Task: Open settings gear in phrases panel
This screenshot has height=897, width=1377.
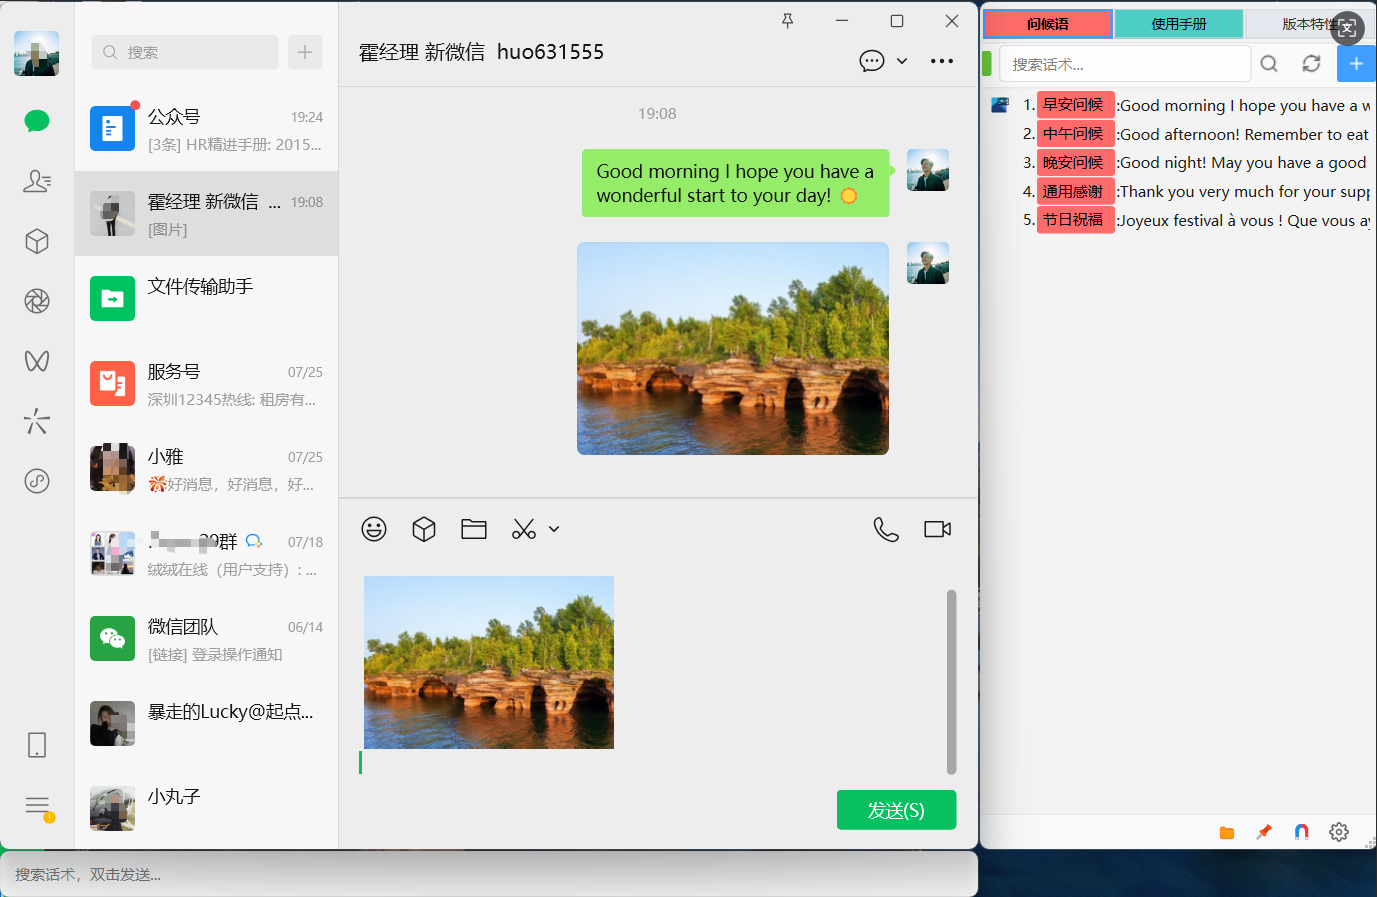Action: click(1339, 832)
